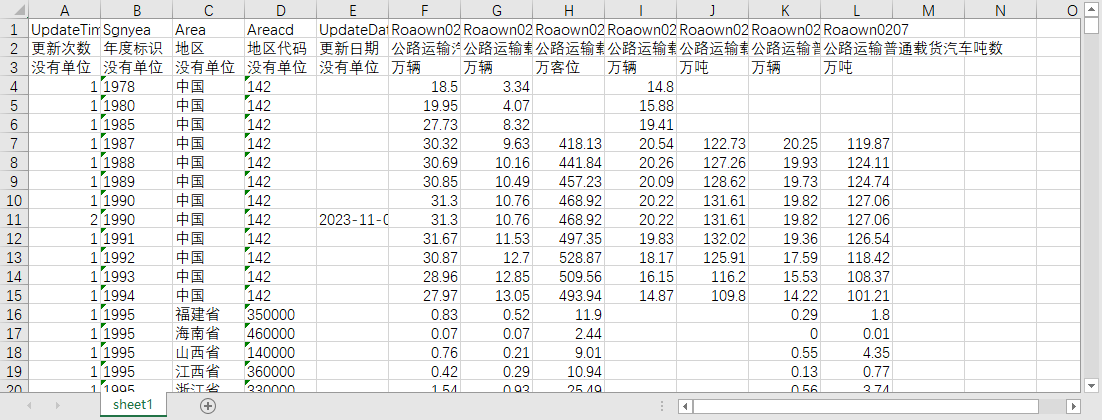The image size is (1102, 420).
Task: Click cell with value 18.5
Action: [424, 87]
